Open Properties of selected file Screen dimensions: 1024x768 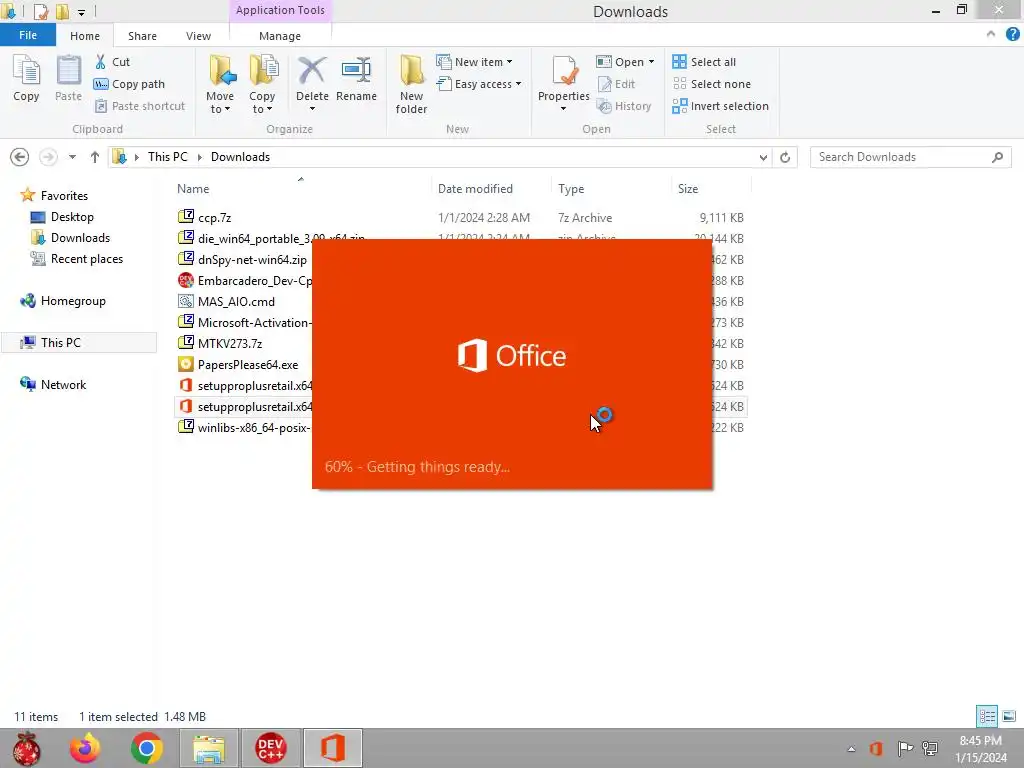coord(564,83)
